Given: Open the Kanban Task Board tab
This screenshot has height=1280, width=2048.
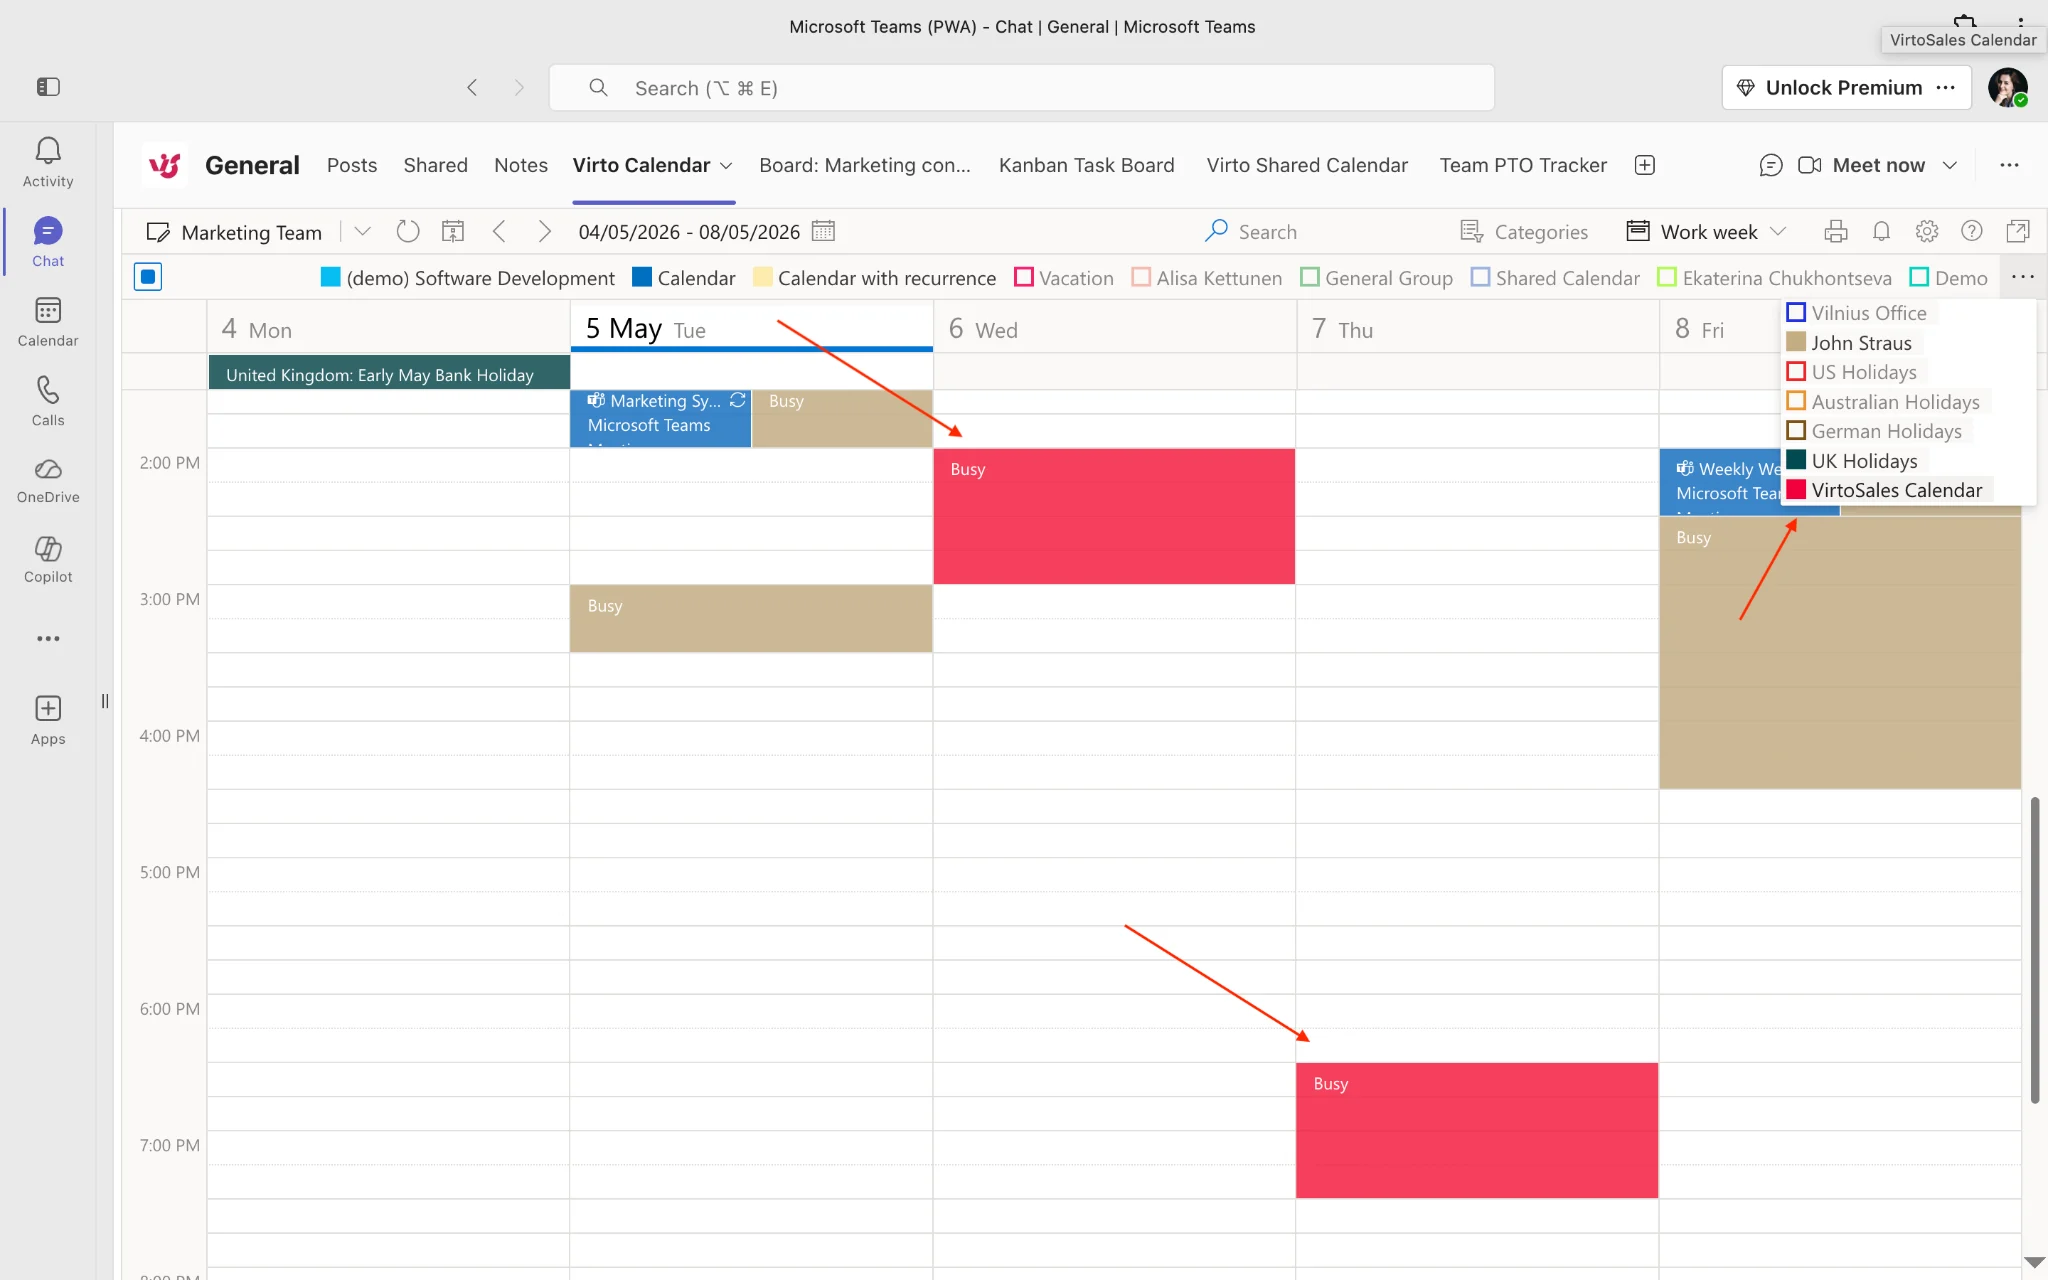Looking at the screenshot, I should click(x=1086, y=165).
